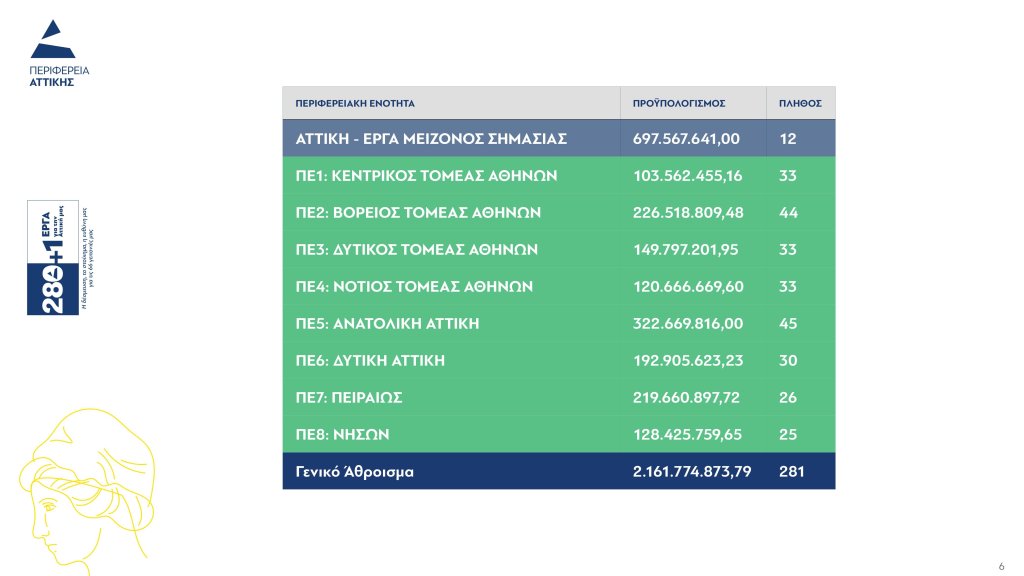Image resolution: width=1024 pixels, height=576 pixels.
Task: Click the ΠΕ8: ΝΗΣΩΝ row label
Action: point(342,434)
